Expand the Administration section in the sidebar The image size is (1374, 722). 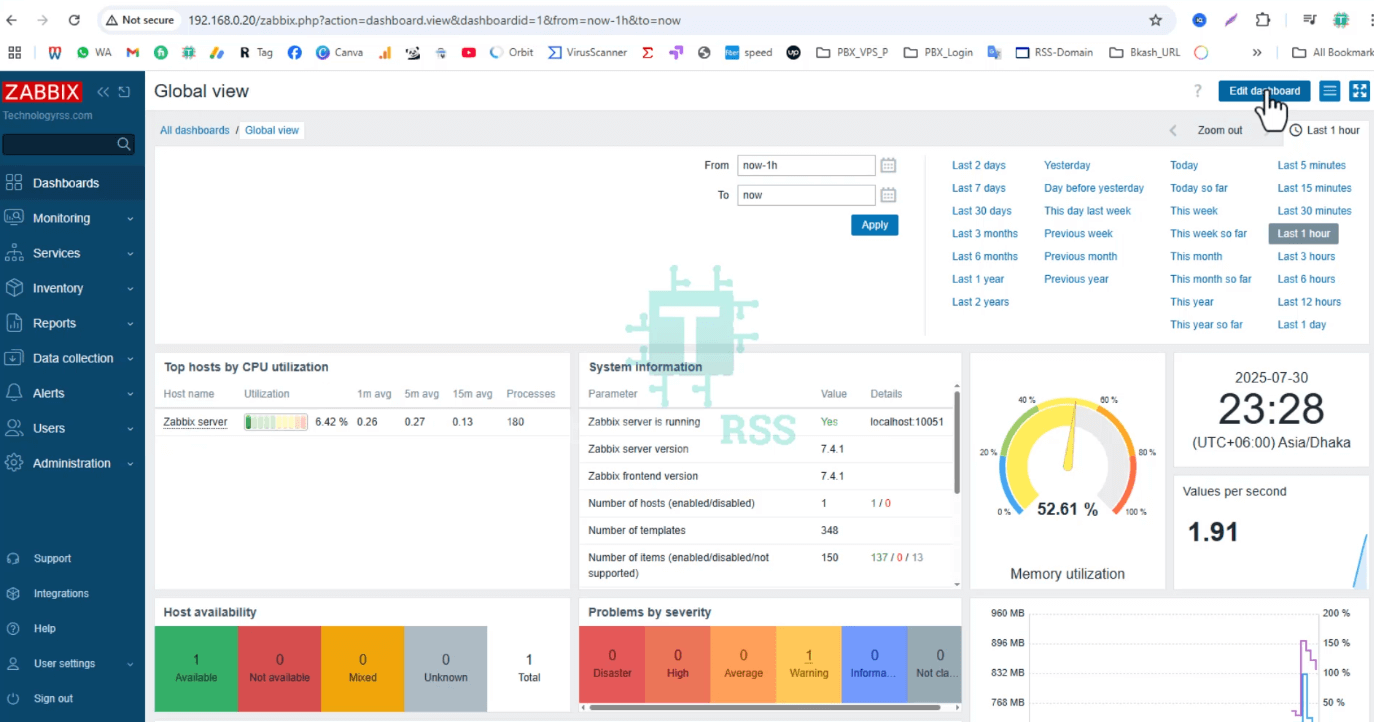pyautogui.click(x=70, y=463)
